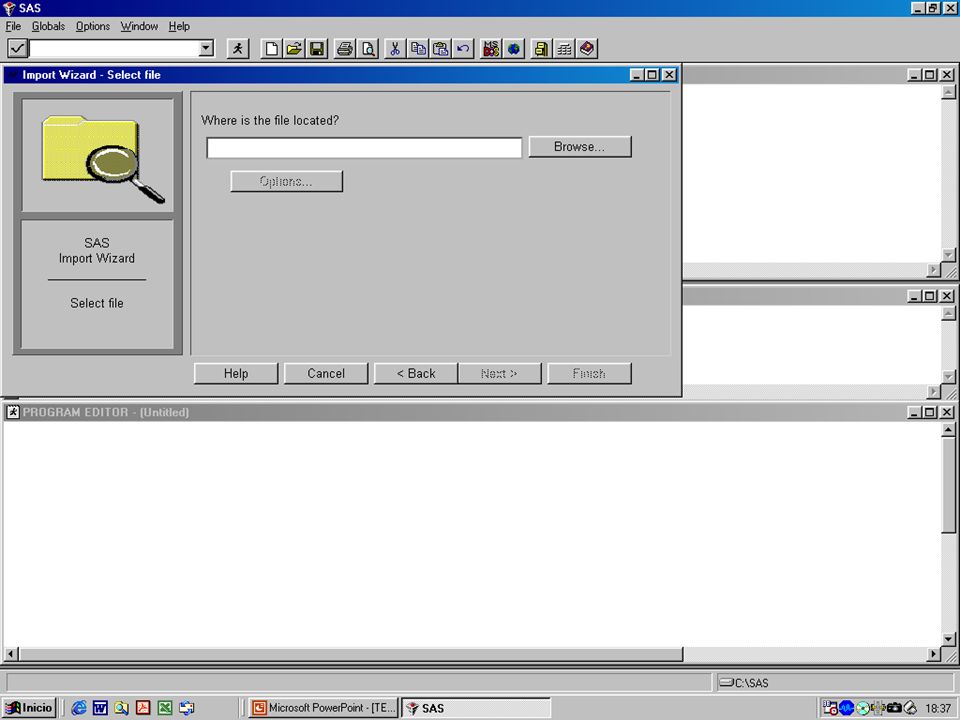This screenshot has height=720, width=960.
Task: Click the running-man Submit icon
Action: (x=238, y=48)
